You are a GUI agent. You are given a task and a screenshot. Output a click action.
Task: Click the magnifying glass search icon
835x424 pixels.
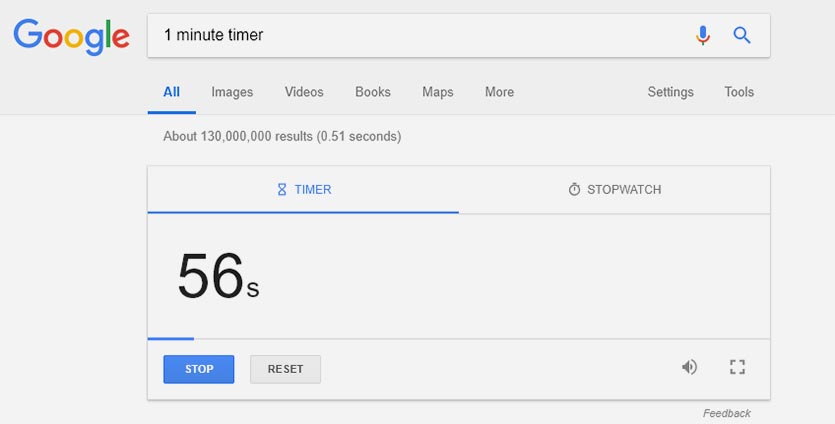pyautogui.click(x=742, y=35)
